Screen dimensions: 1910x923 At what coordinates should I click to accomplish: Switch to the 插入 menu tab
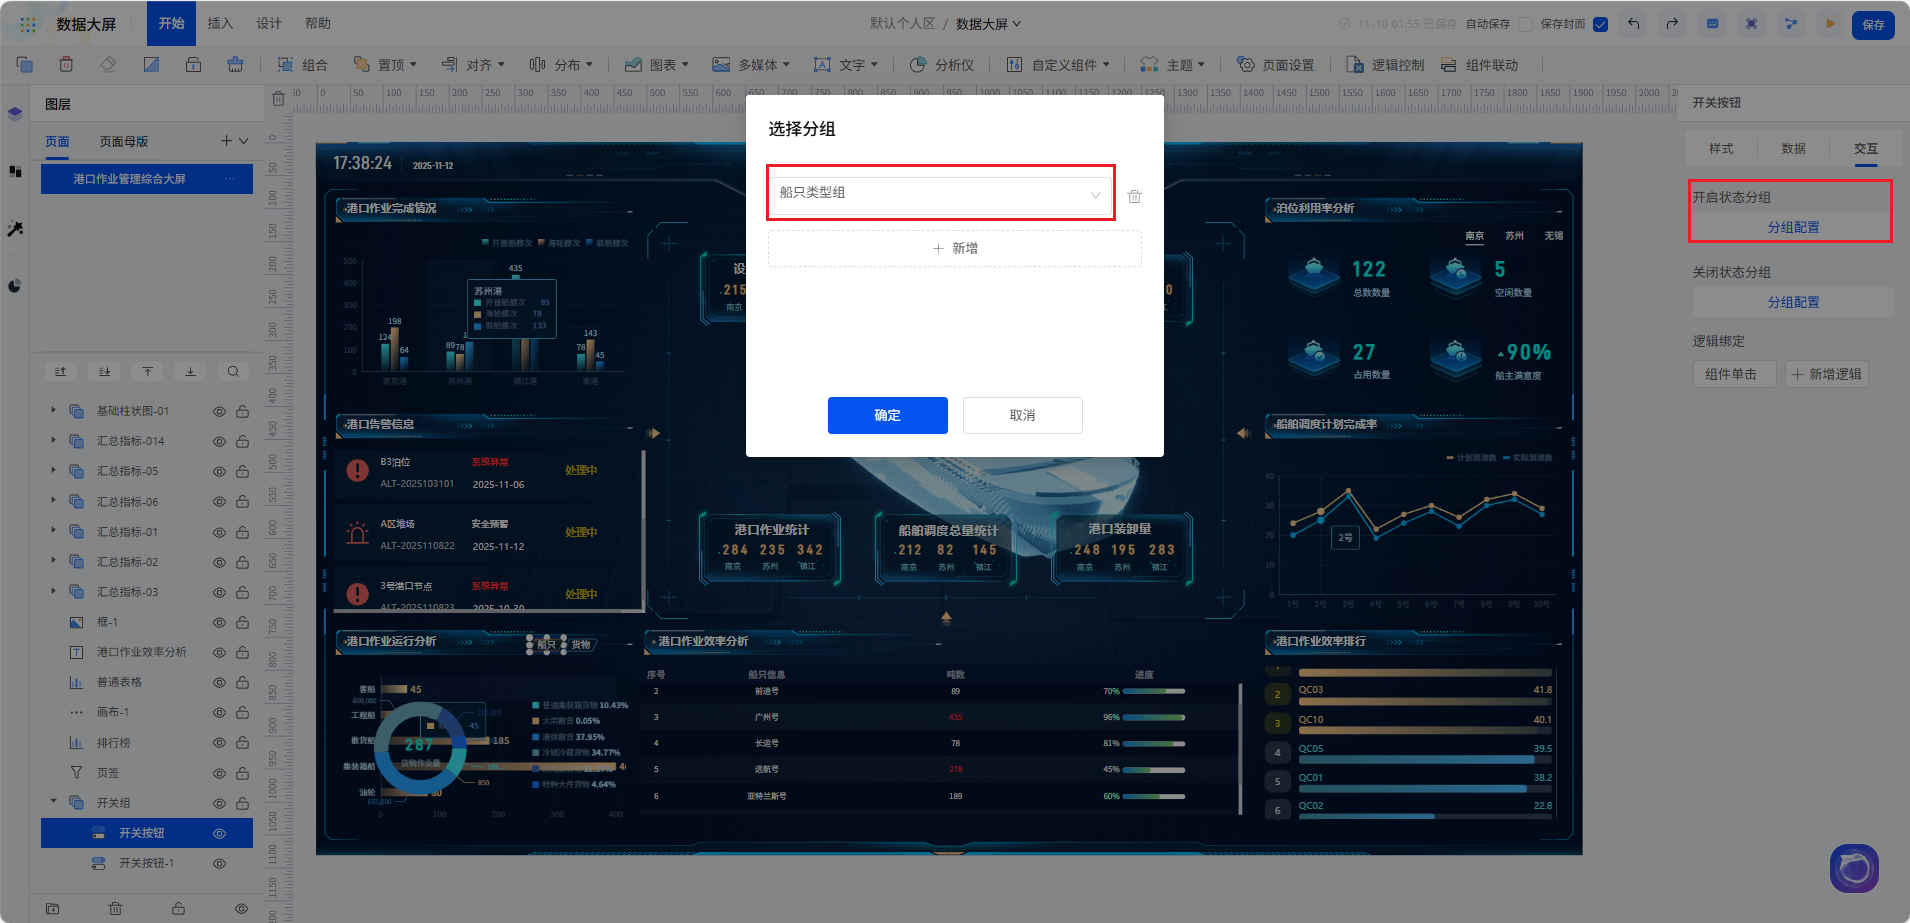(220, 24)
